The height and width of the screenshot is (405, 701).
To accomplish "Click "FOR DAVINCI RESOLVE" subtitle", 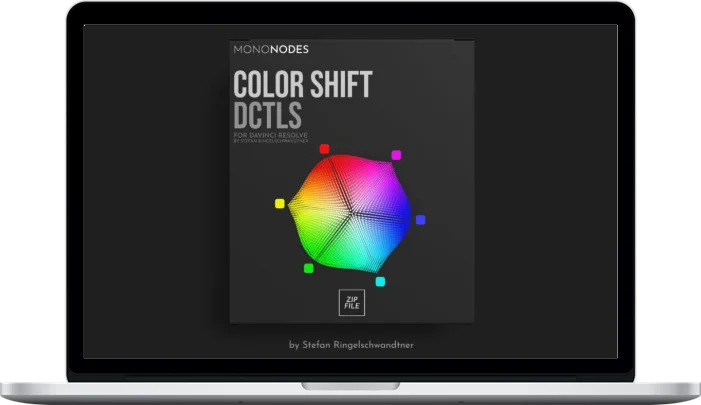I will coord(268,133).
